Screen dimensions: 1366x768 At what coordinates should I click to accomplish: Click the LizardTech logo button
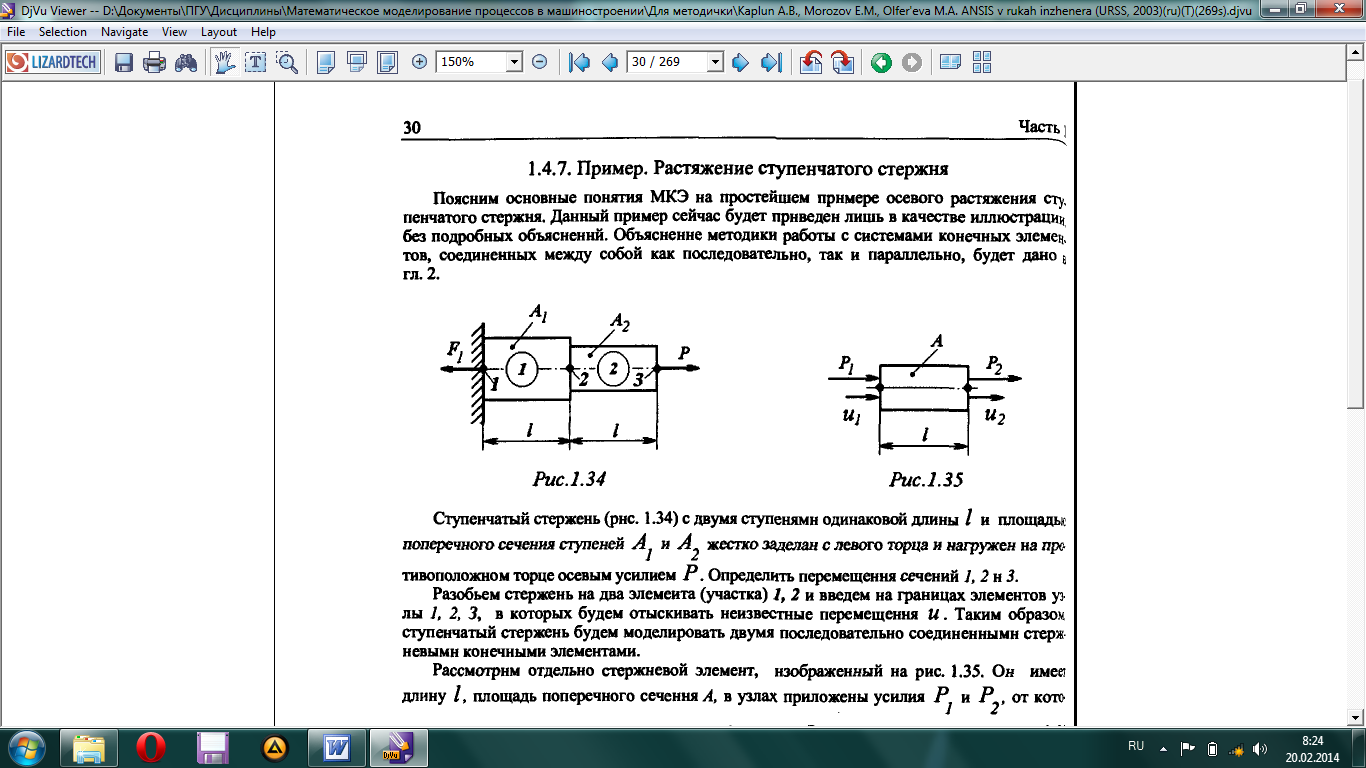(53, 62)
